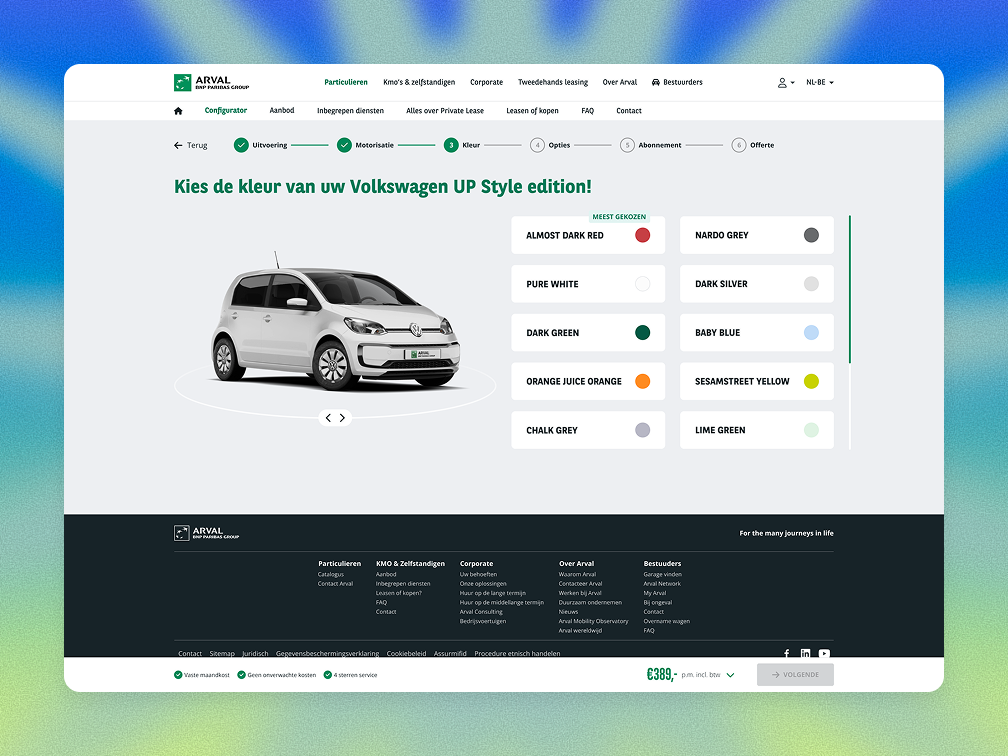
Task: Click the Volgende button
Action: pos(795,675)
